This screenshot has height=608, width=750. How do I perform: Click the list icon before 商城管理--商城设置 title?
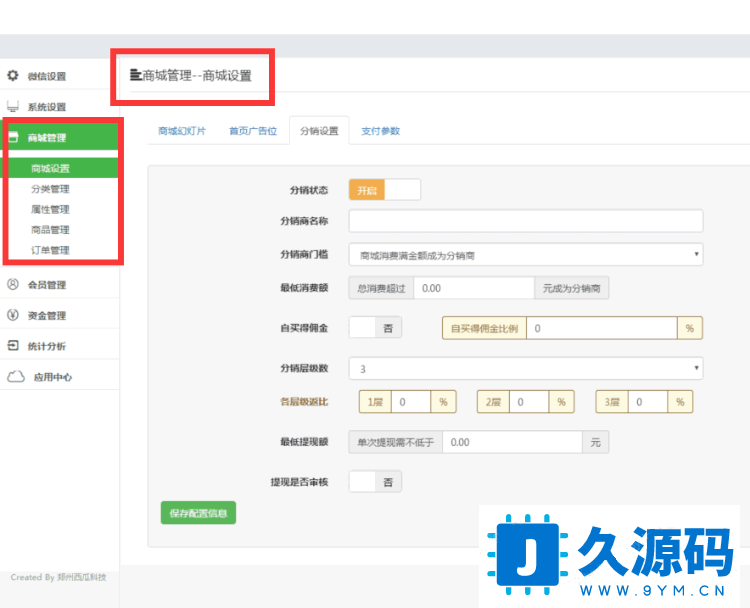tap(136, 75)
